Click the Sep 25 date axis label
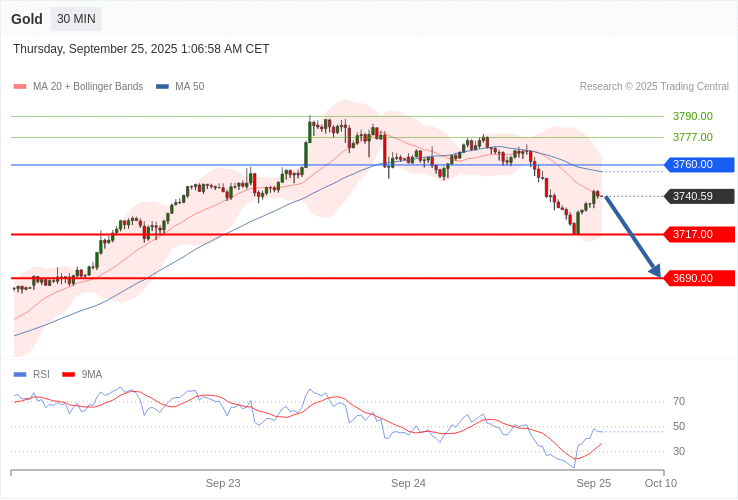The height and width of the screenshot is (500, 738). (x=593, y=483)
